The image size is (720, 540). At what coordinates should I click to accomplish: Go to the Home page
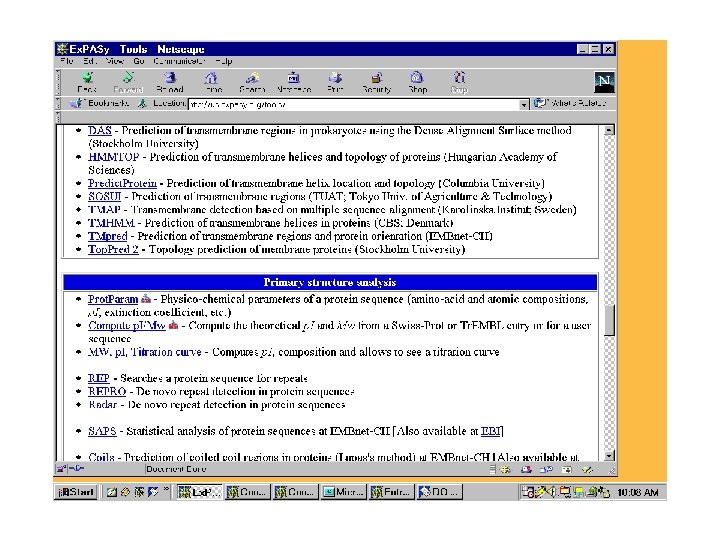[211, 83]
